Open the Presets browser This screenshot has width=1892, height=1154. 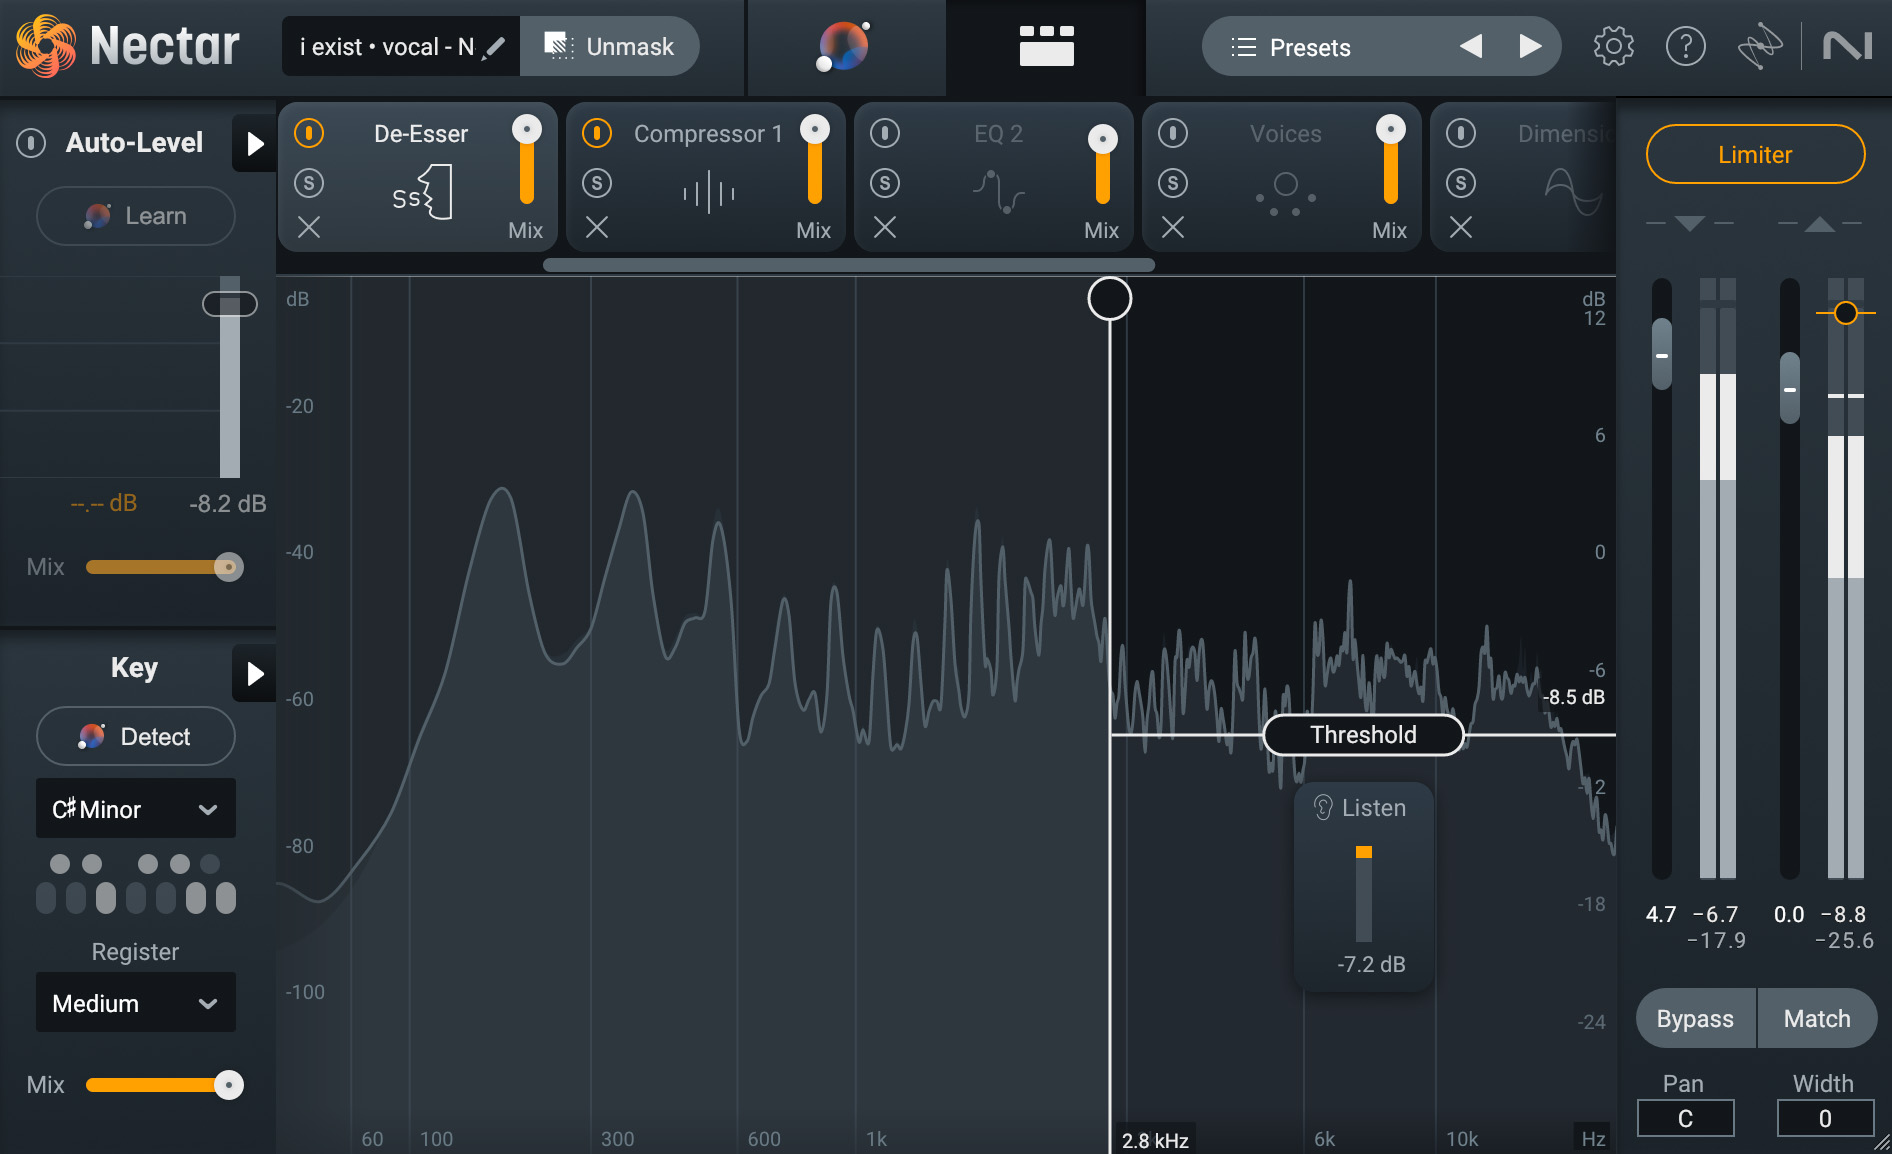[x=1310, y=47]
